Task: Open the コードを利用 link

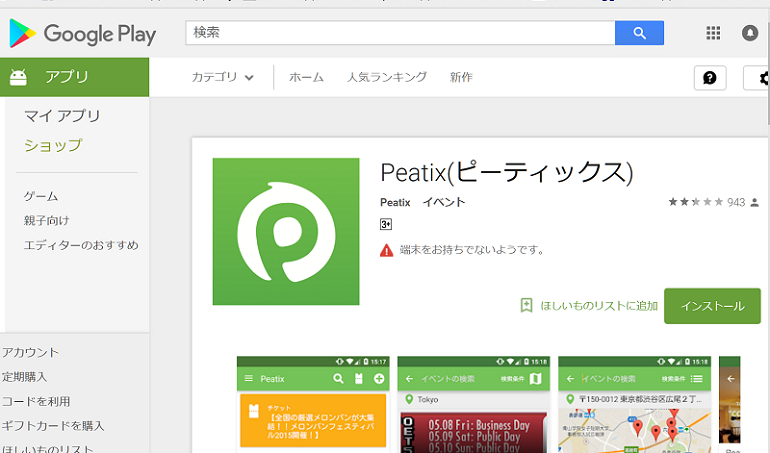Action: [36, 401]
